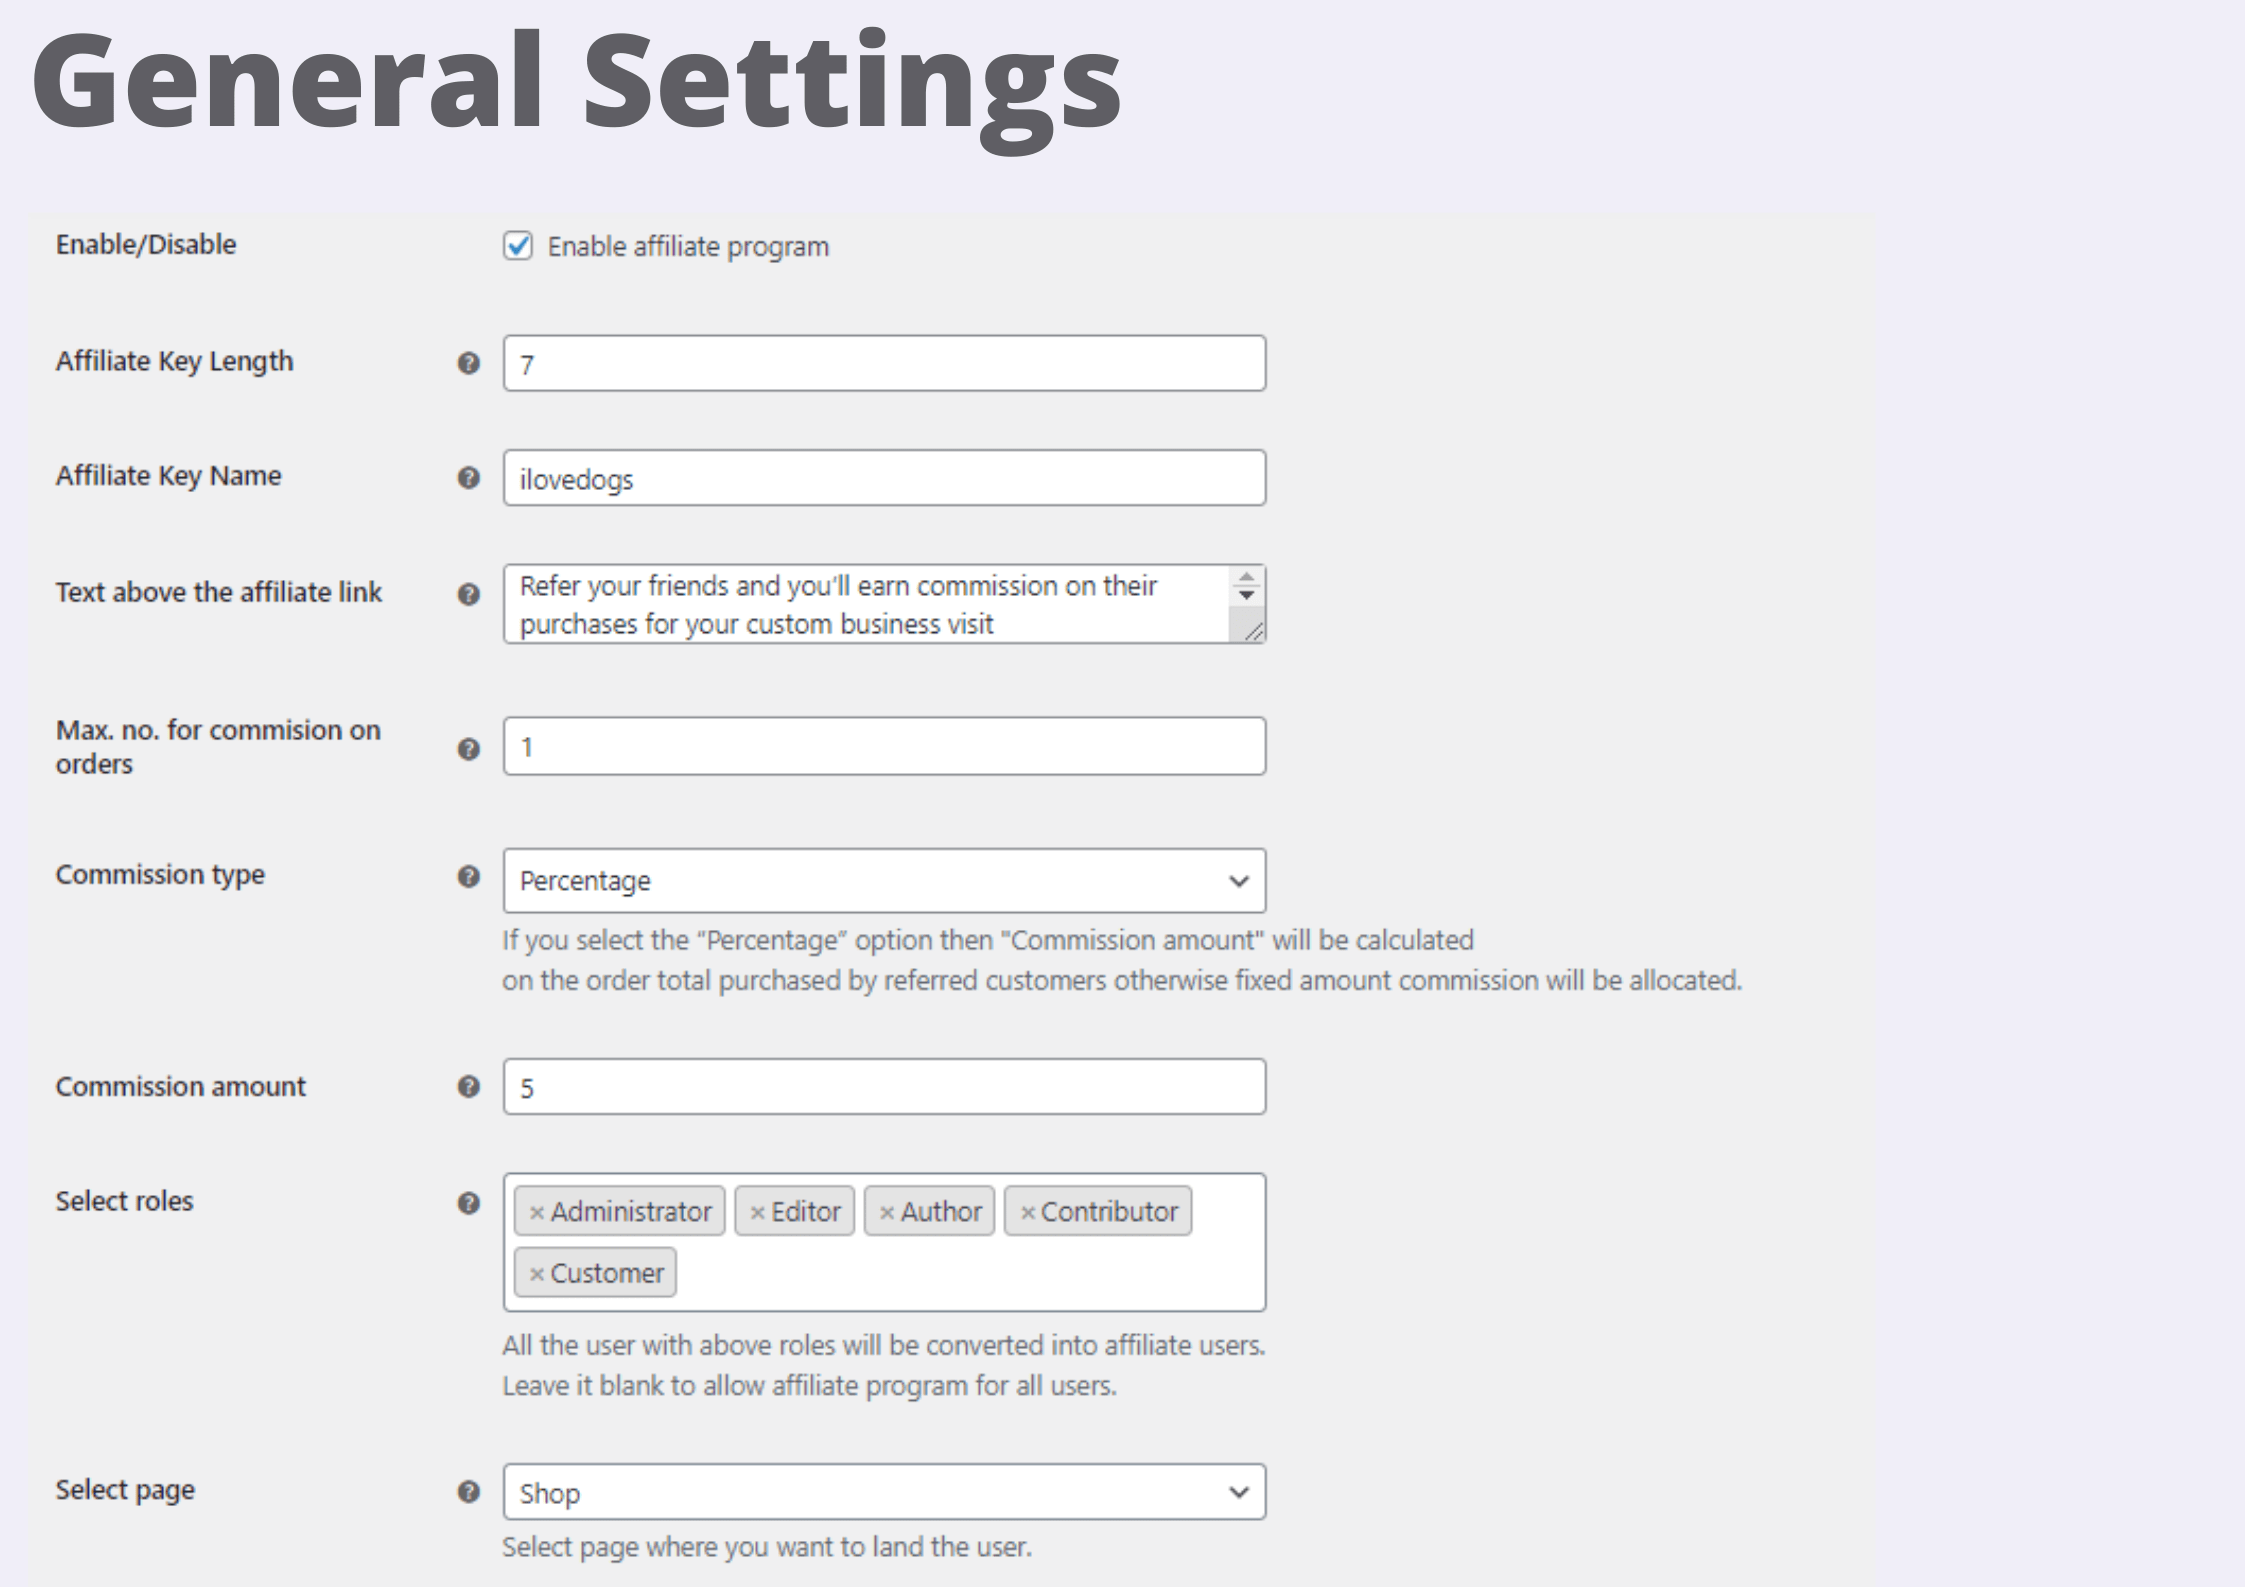The image size is (2245, 1587).
Task: Click the Commission type help icon
Action: [x=468, y=876]
